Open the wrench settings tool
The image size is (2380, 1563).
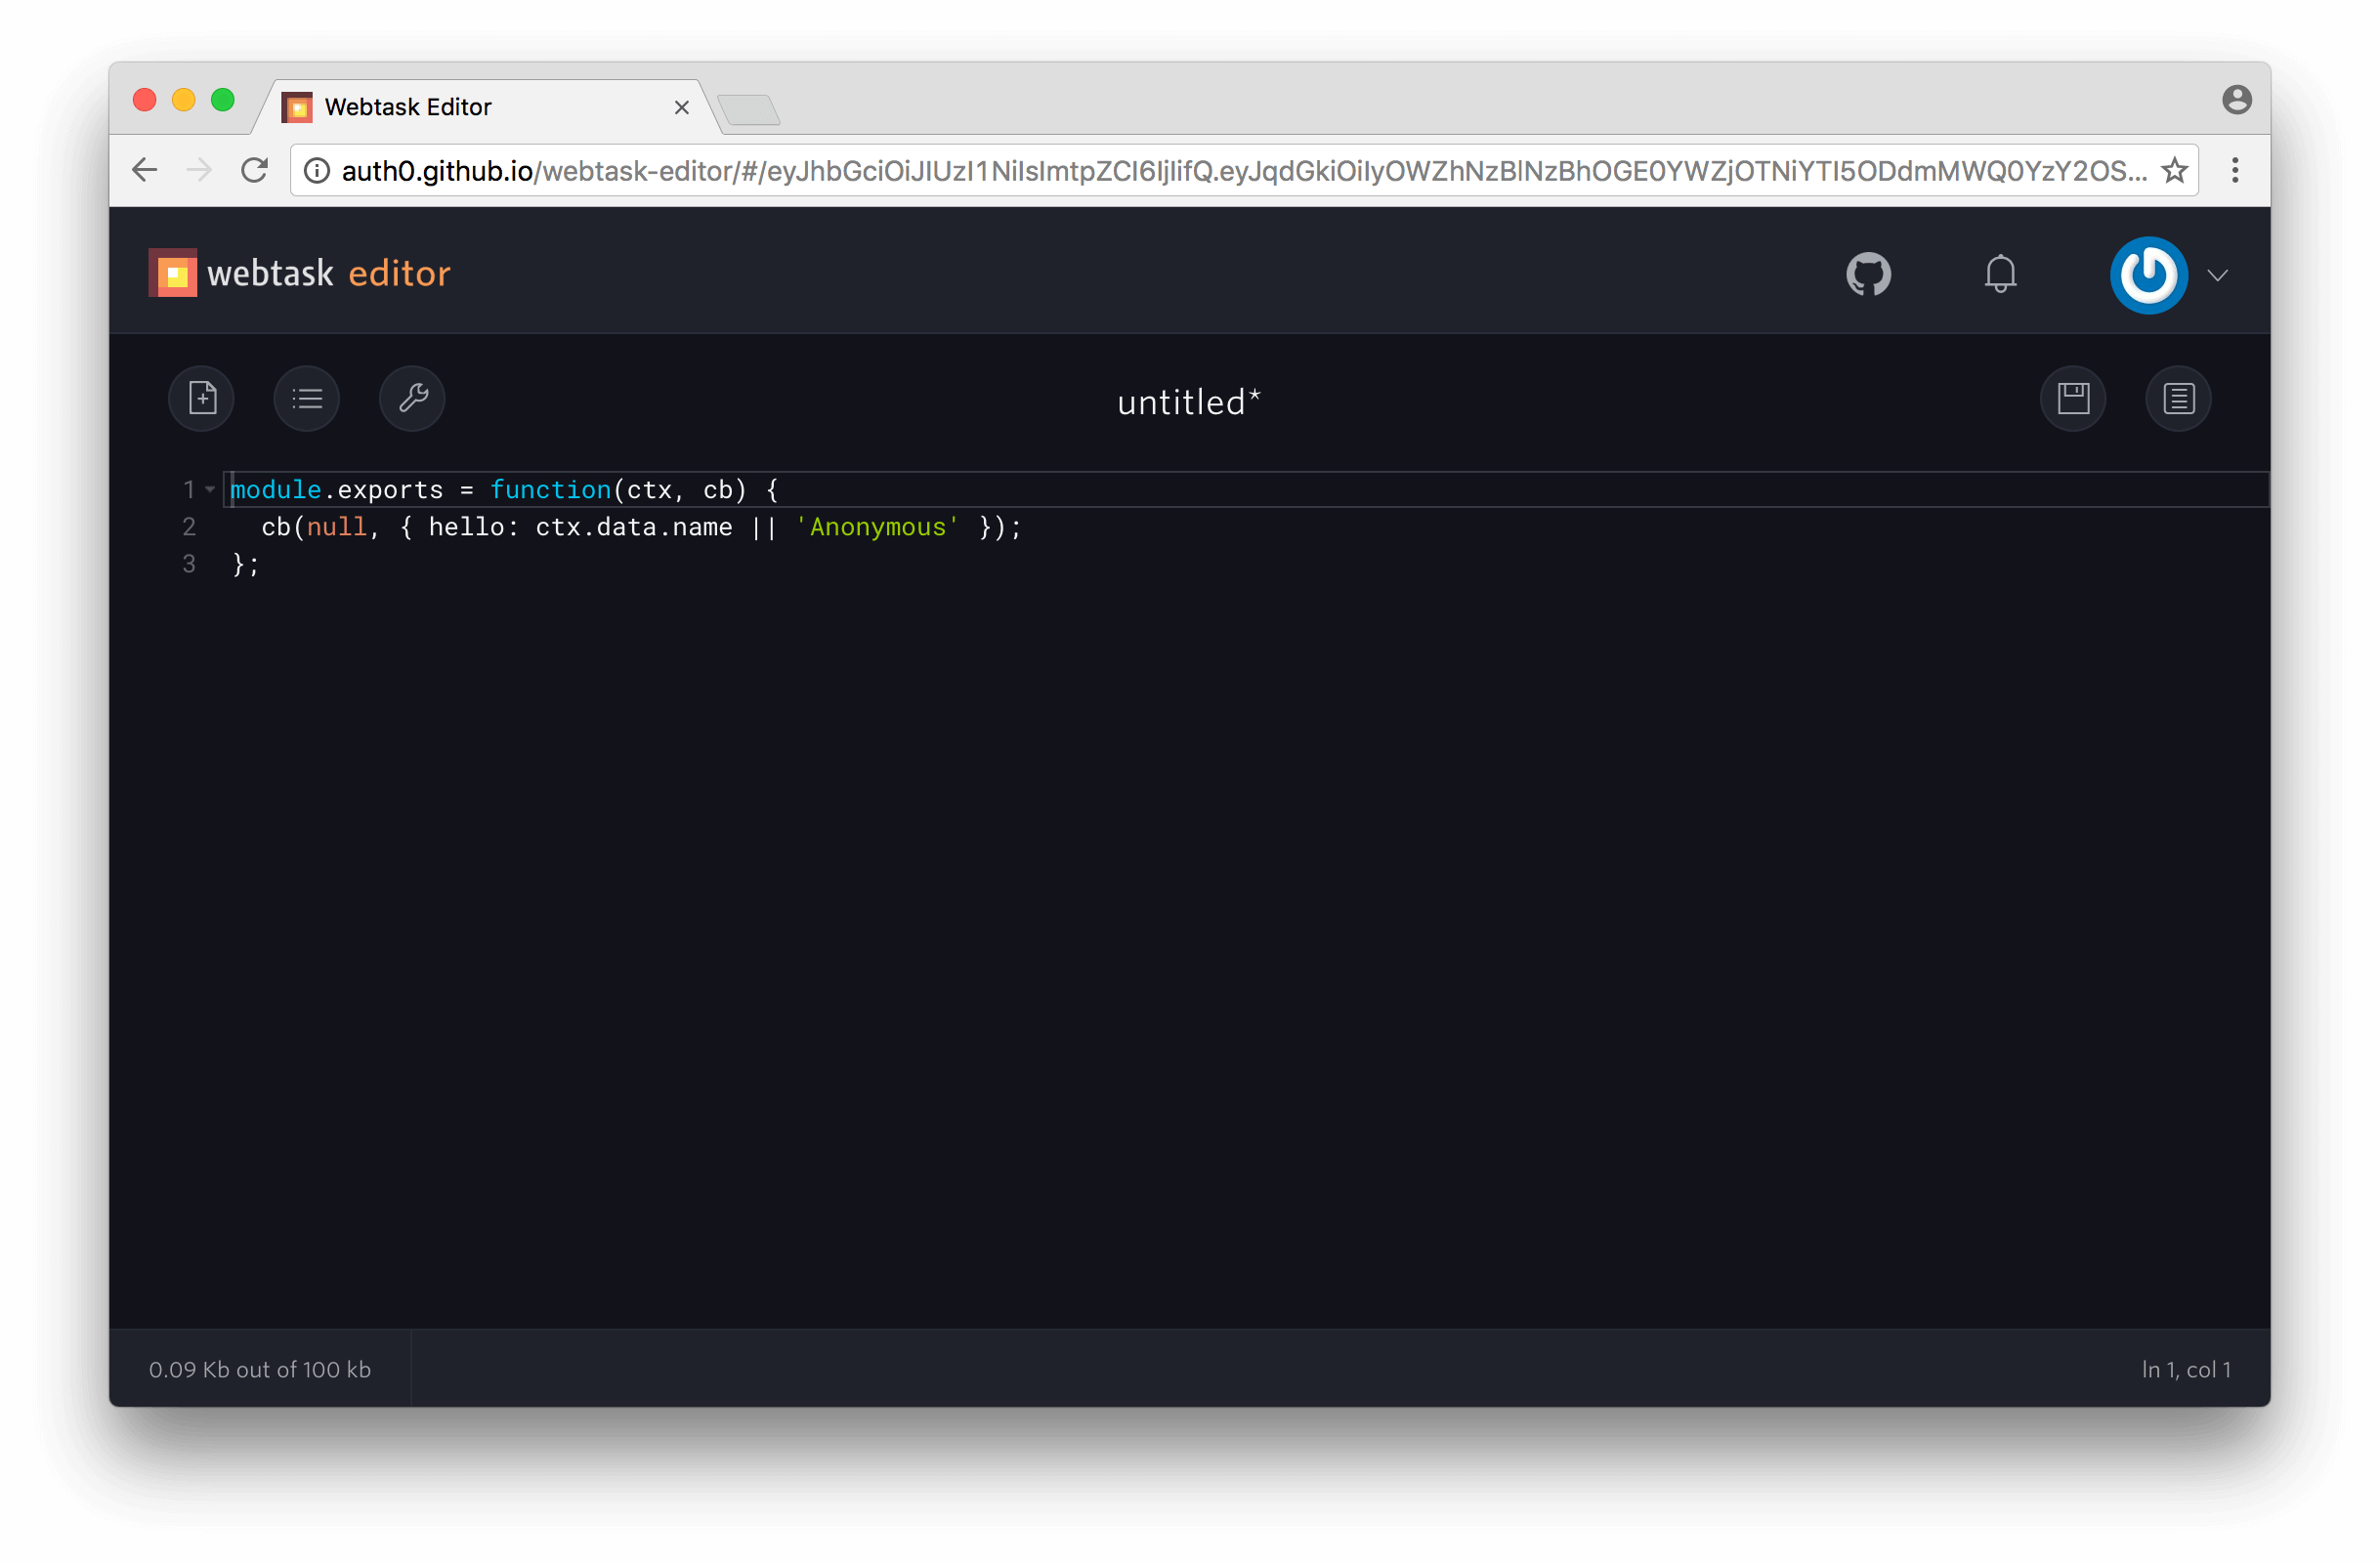point(413,399)
